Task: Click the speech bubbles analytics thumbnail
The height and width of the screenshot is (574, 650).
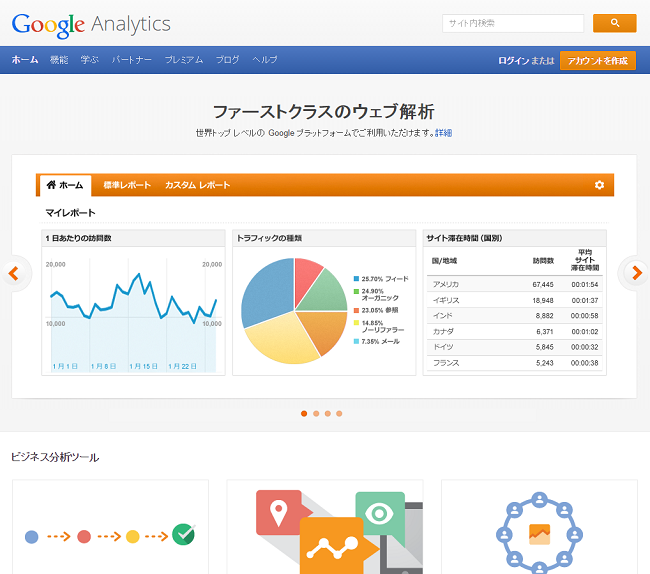Action: pos(325,527)
